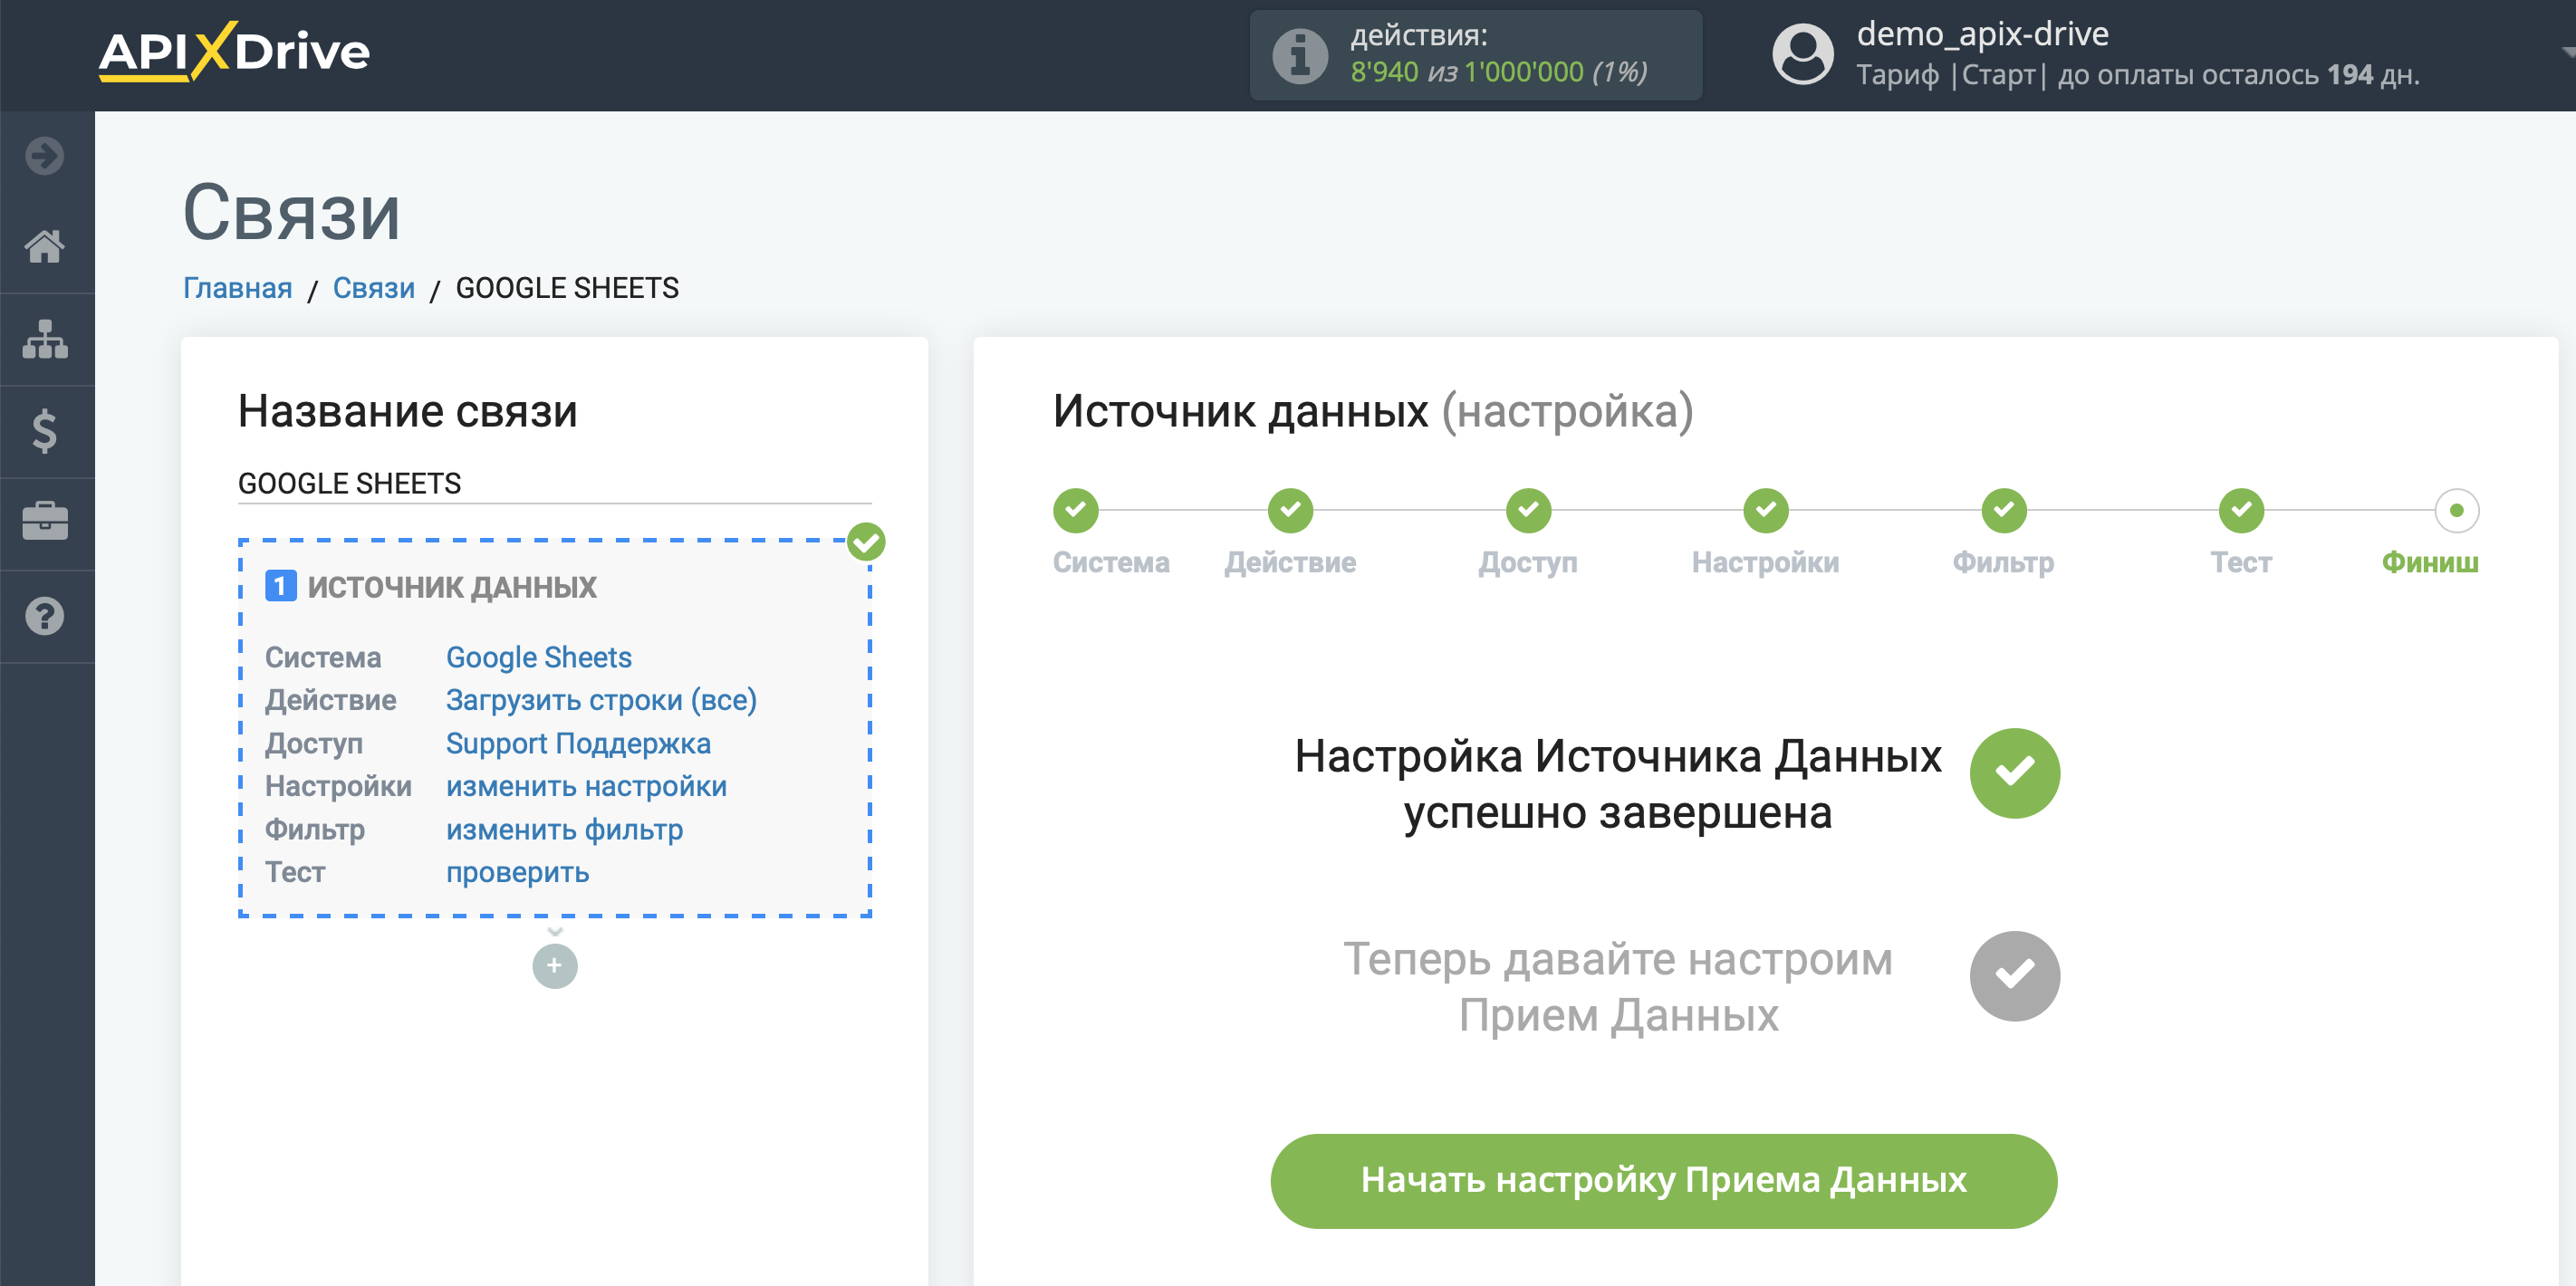Go to the Тест step
Viewport: 2576px width, 1286px height.
pyautogui.click(x=2241, y=511)
